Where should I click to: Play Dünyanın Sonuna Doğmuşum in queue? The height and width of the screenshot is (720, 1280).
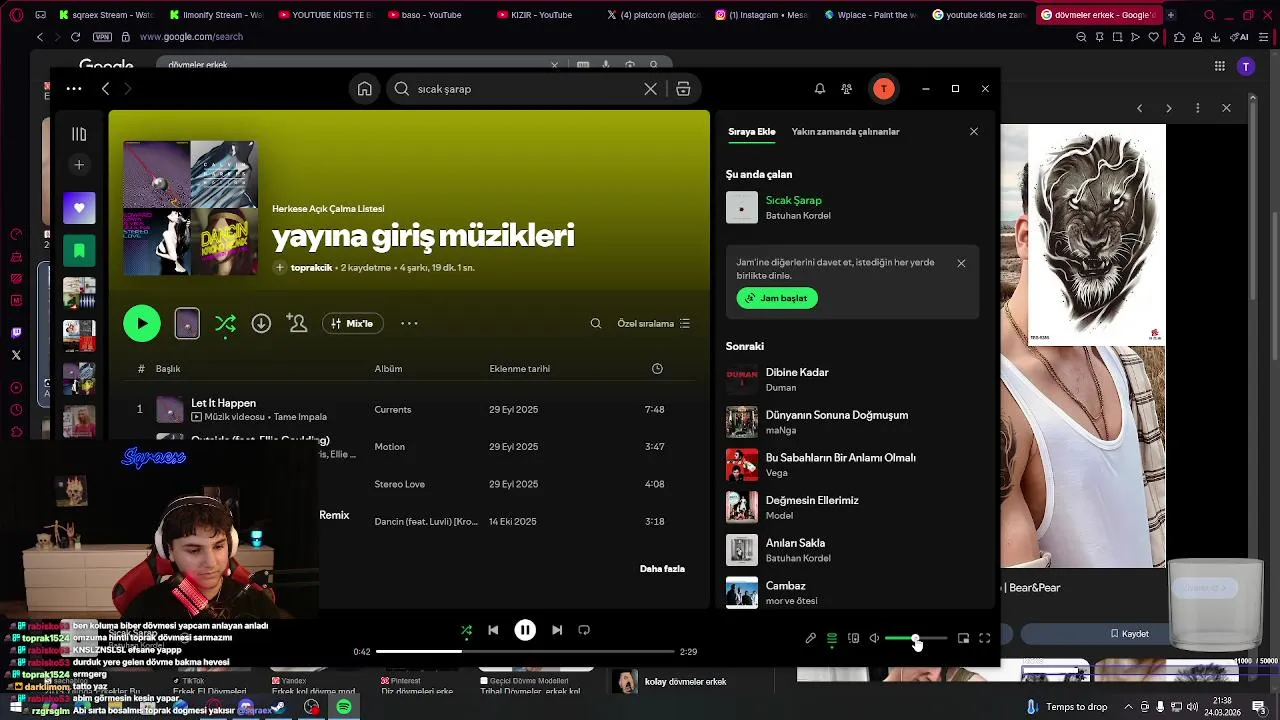(x=852, y=422)
